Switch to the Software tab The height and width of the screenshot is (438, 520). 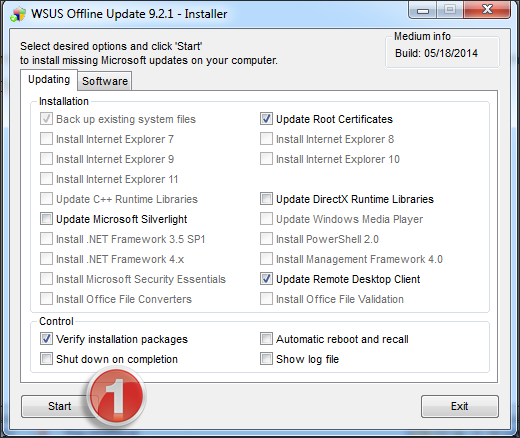click(x=105, y=81)
